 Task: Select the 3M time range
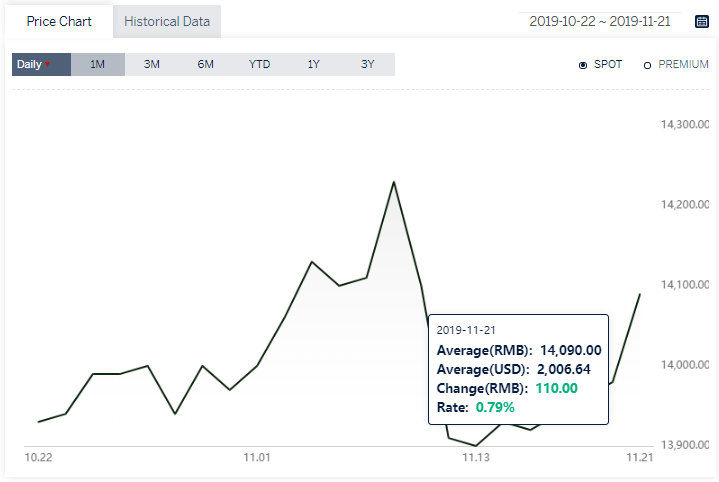[x=152, y=64]
